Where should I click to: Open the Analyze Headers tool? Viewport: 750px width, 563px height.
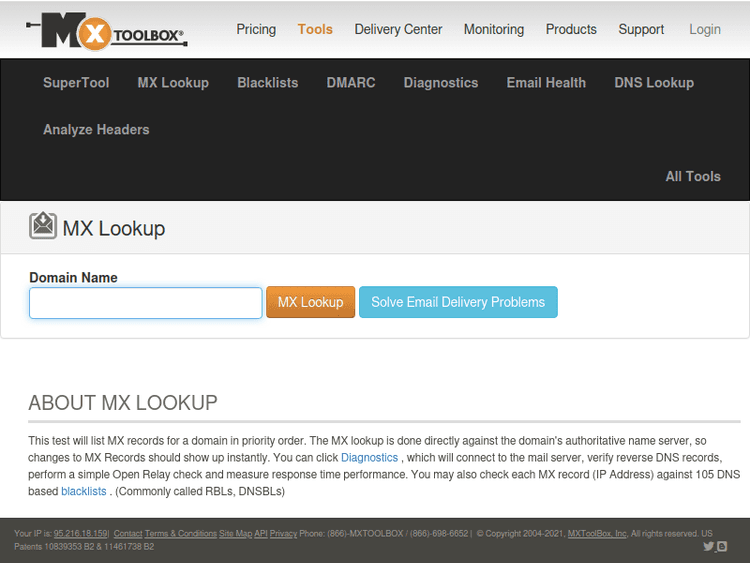pos(96,130)
